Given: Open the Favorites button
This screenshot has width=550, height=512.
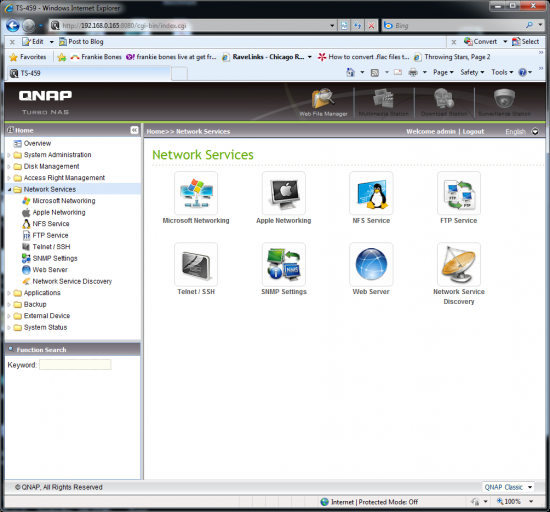Looking at the screenshot, I should coord(28,57).
